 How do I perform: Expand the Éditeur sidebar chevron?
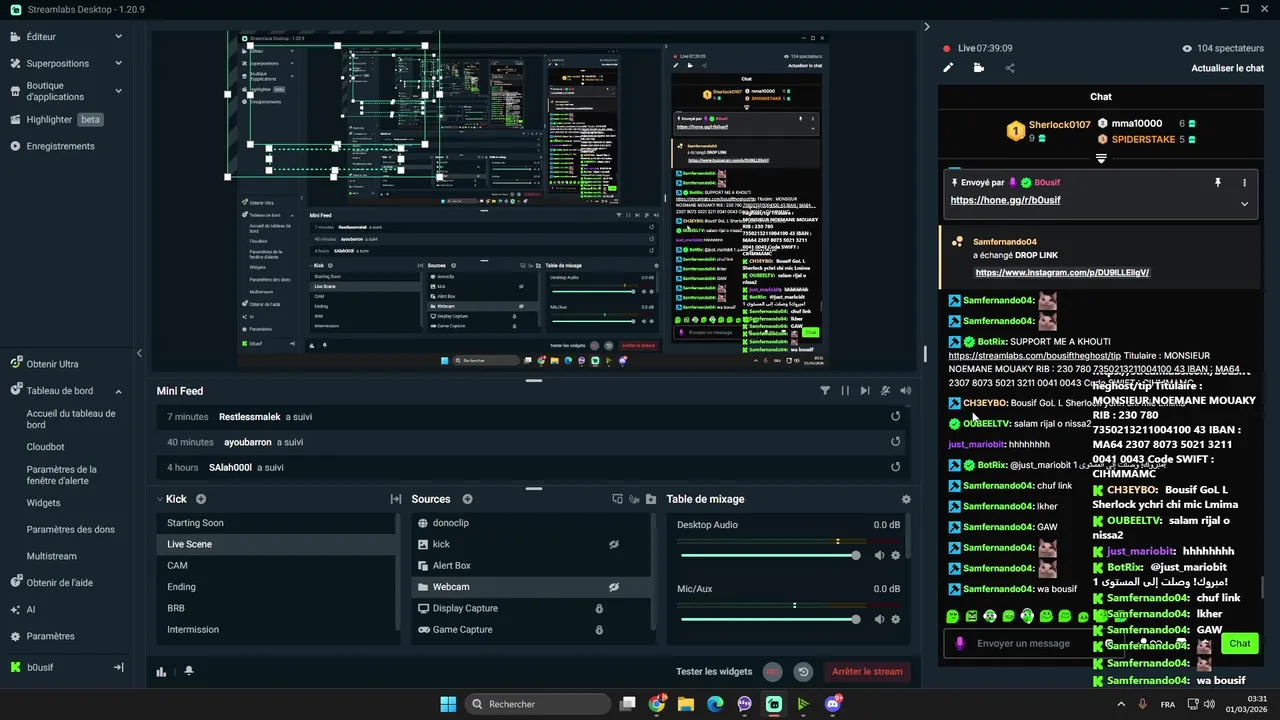pyautogui.click(x=118, y=37)
